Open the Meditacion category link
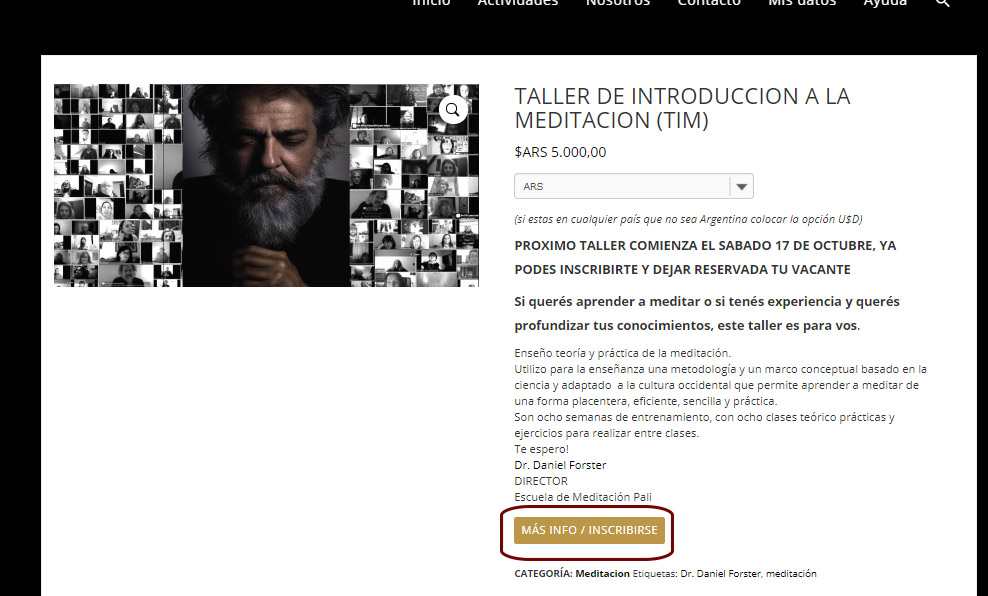Viewport: 988px width, 596px height. pos(602,574)
